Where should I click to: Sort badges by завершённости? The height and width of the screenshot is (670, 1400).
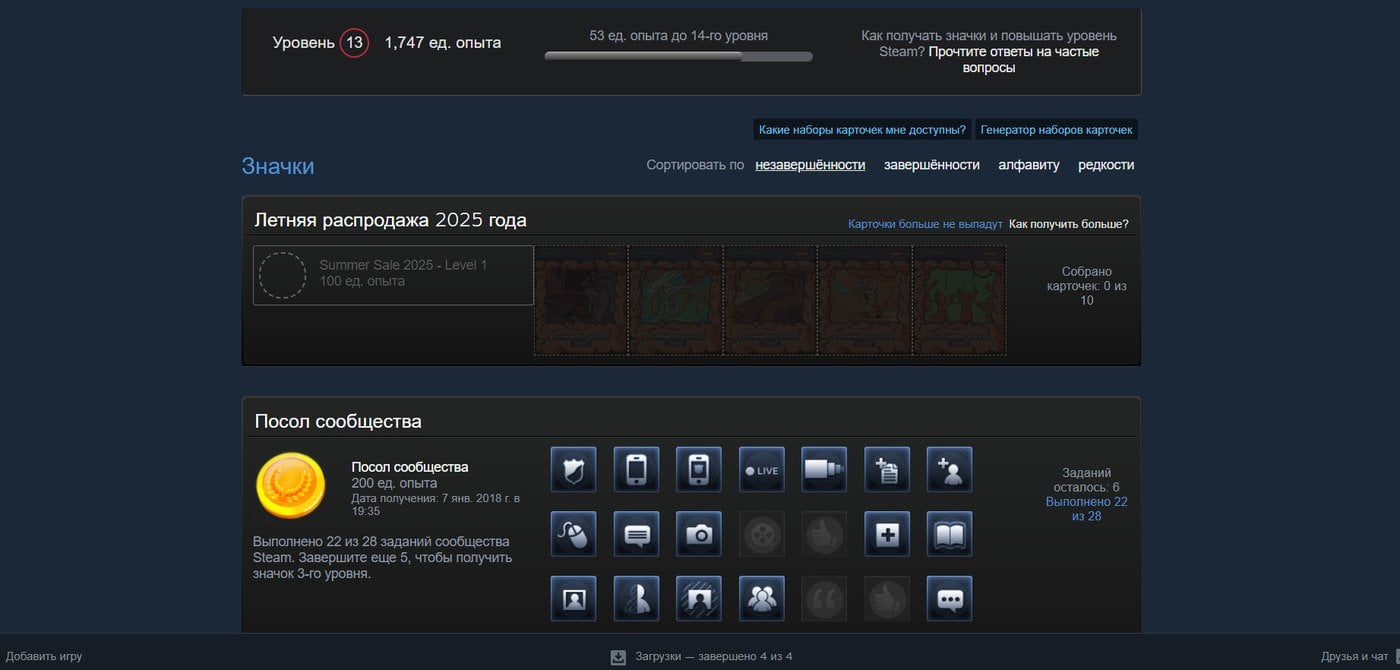pos(932,165)
